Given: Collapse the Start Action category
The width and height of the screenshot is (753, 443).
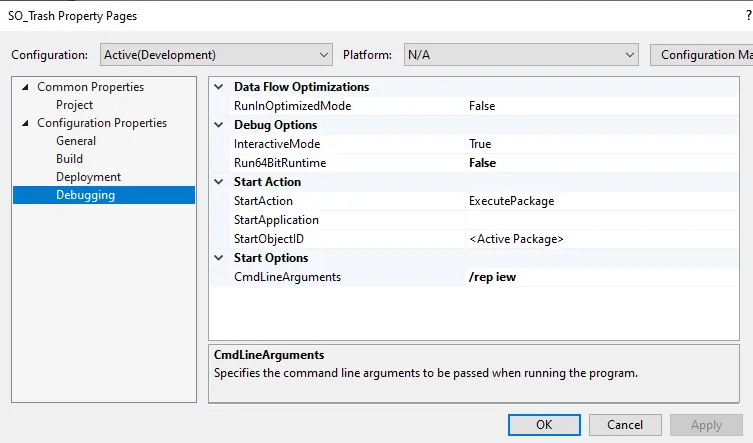Looking at the screenshot, I should [x=220, y=182].
